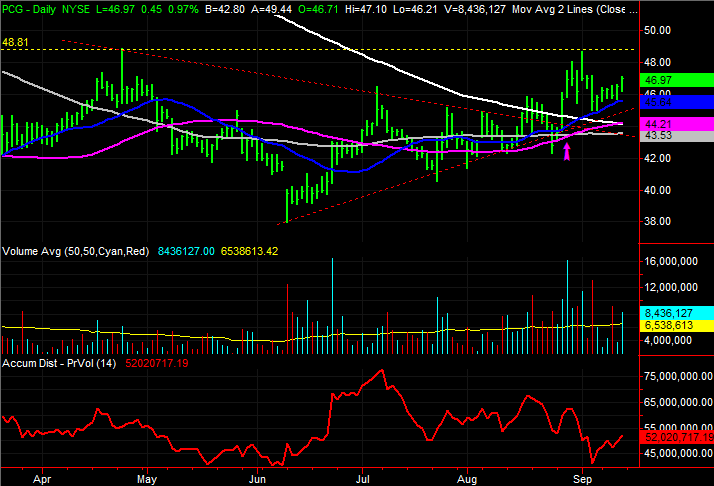Viewport: 714px width, 486px height.
Task: Click the 4,000,000 volume axis label
Action: click(668, 340)
